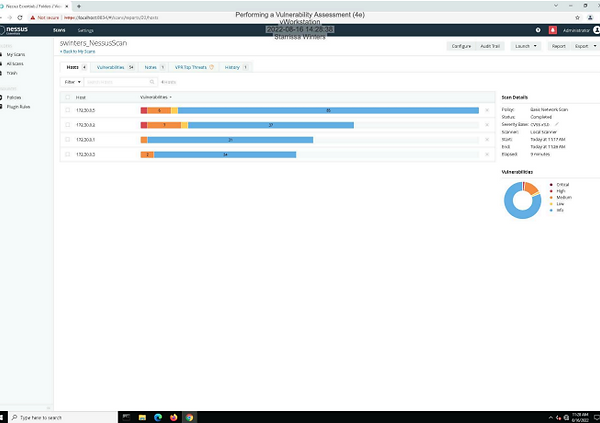Switch to the Vulnerabilities tab
600x423 pixels.
[115, 67]
